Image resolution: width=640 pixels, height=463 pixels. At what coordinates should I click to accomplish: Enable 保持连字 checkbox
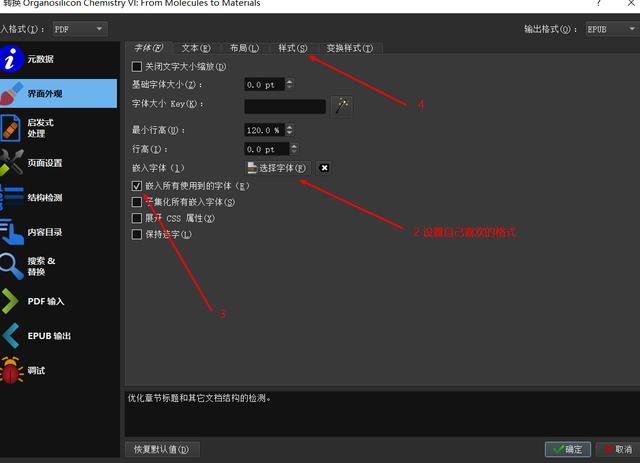[x=137, y=234]
